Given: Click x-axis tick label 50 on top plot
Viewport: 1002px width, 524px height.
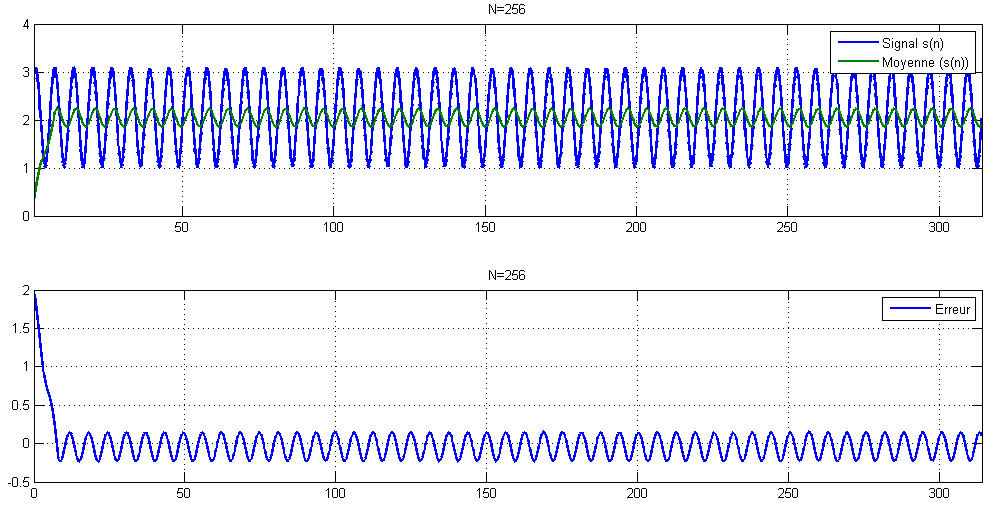Looking at the screenshot, I should pos(183,228).
